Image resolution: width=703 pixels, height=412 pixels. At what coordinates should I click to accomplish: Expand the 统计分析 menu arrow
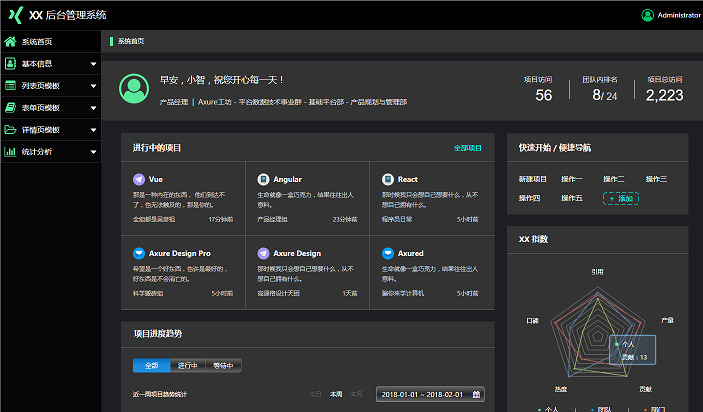(x=93, y=152)
